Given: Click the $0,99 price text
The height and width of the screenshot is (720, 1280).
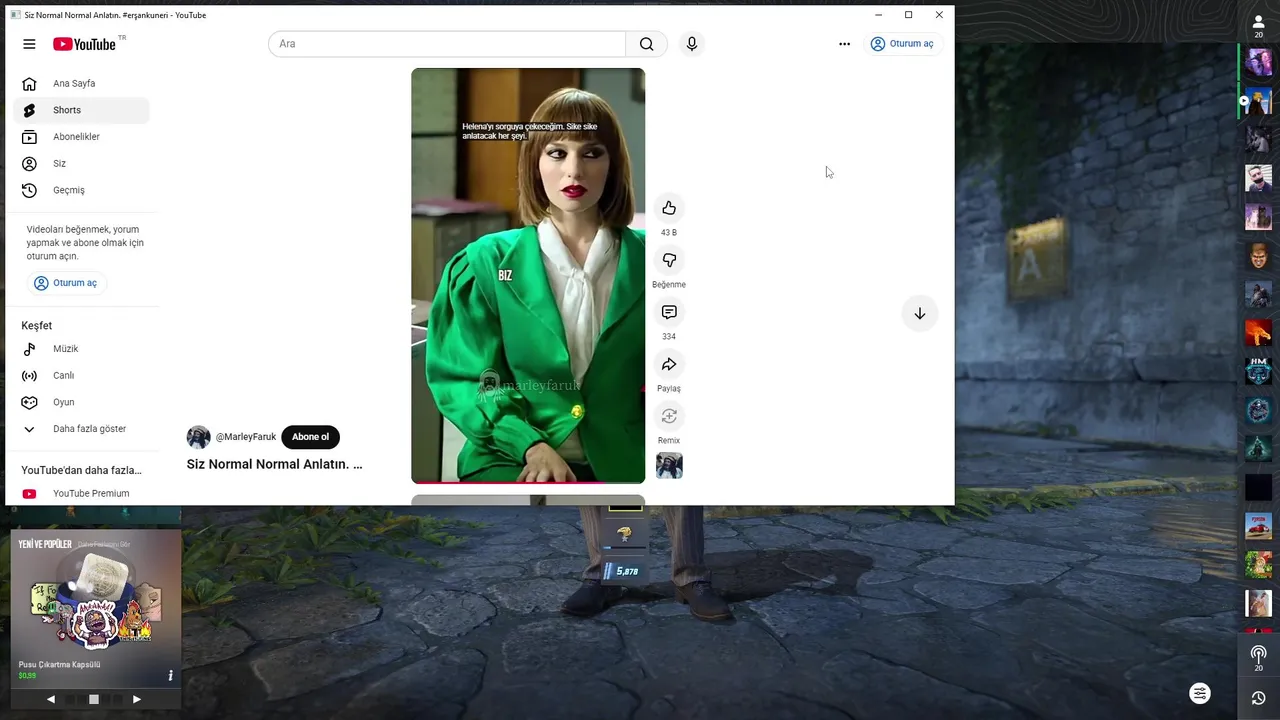Looking at the screenshot, I should 28,676.
